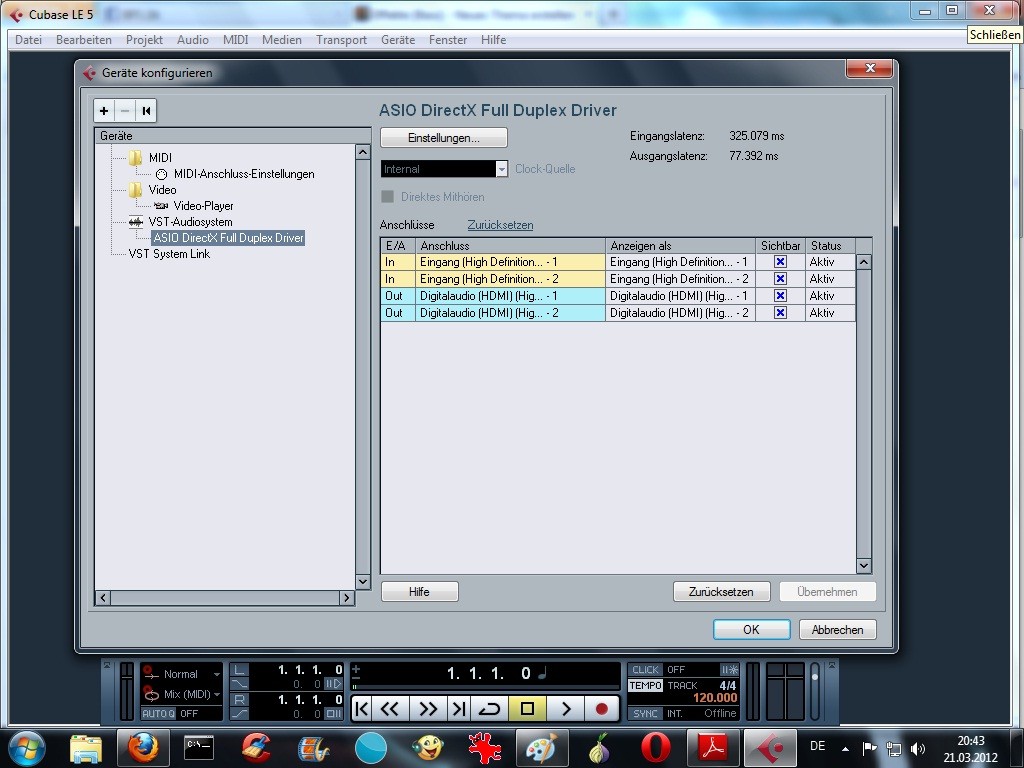Adjust the output level slider in transport
This screenshot has height=768, width=1024.
point(814,690)
